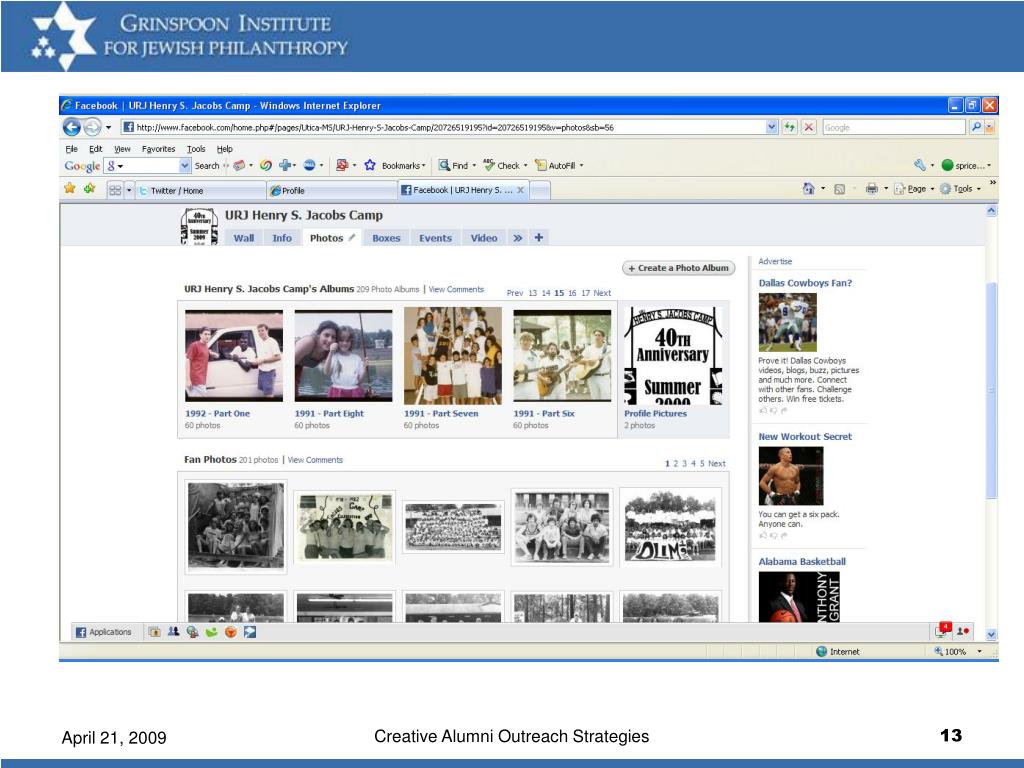The width and height of the screenshot is (1024, 768).
Task: Open the recent pages dropdown arrow
Action: tap(108, 127)
